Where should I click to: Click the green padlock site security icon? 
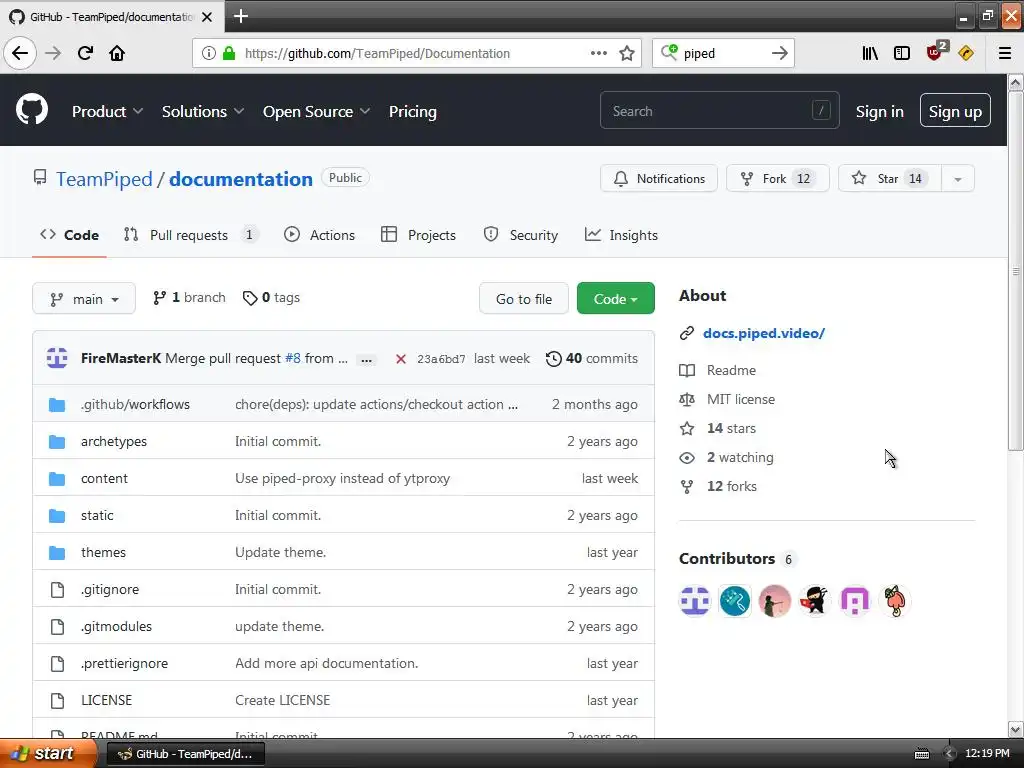229,53
